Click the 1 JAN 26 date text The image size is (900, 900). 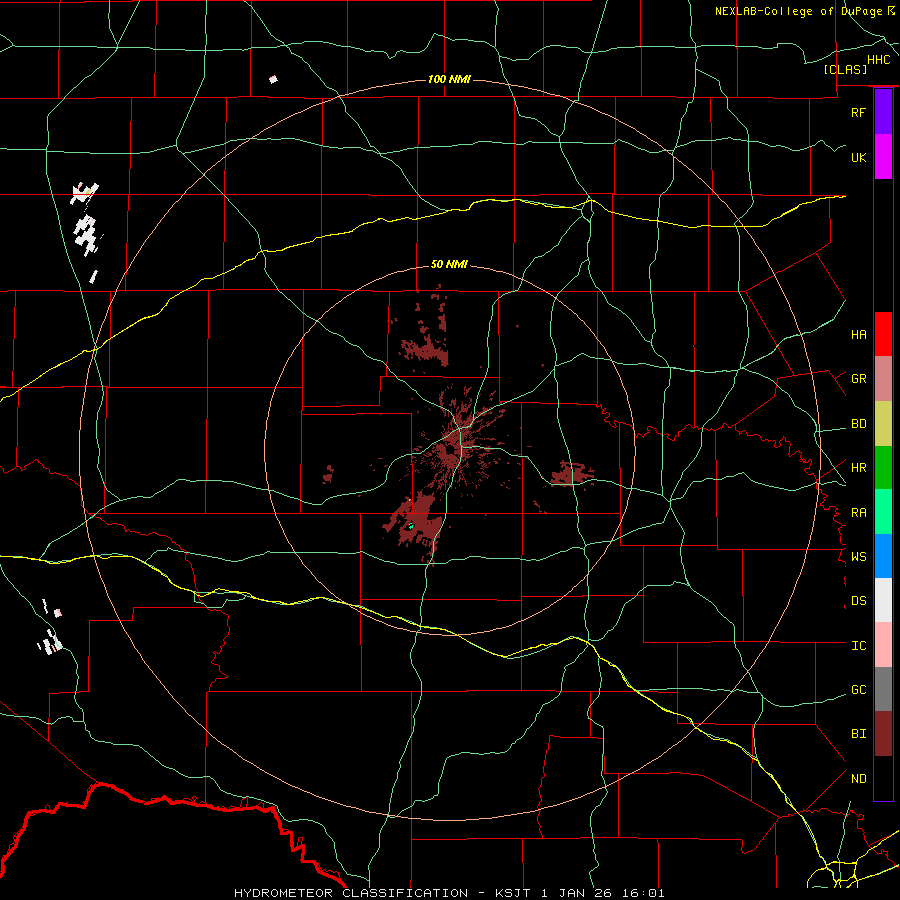click(576, 893)
